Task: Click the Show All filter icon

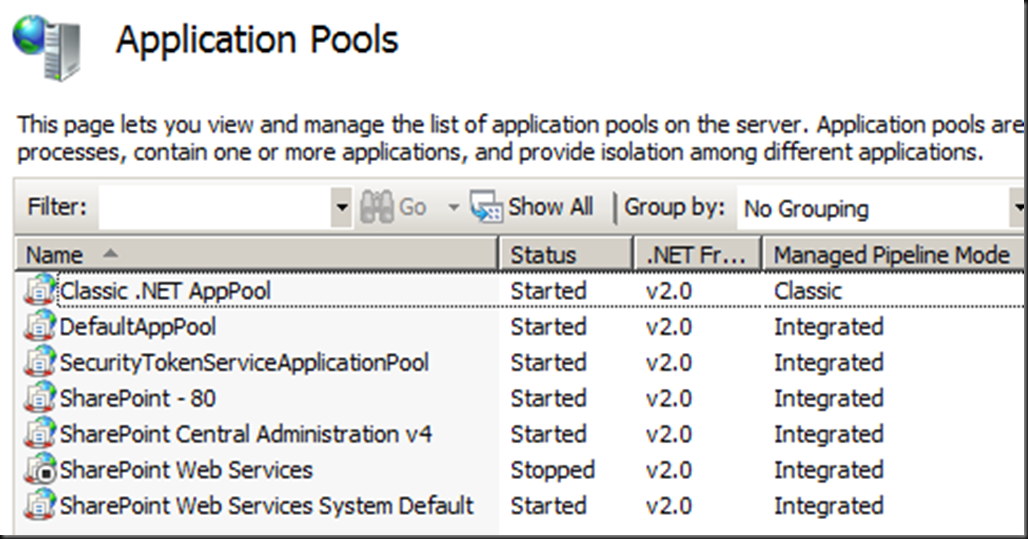Action: click(486, 207)
